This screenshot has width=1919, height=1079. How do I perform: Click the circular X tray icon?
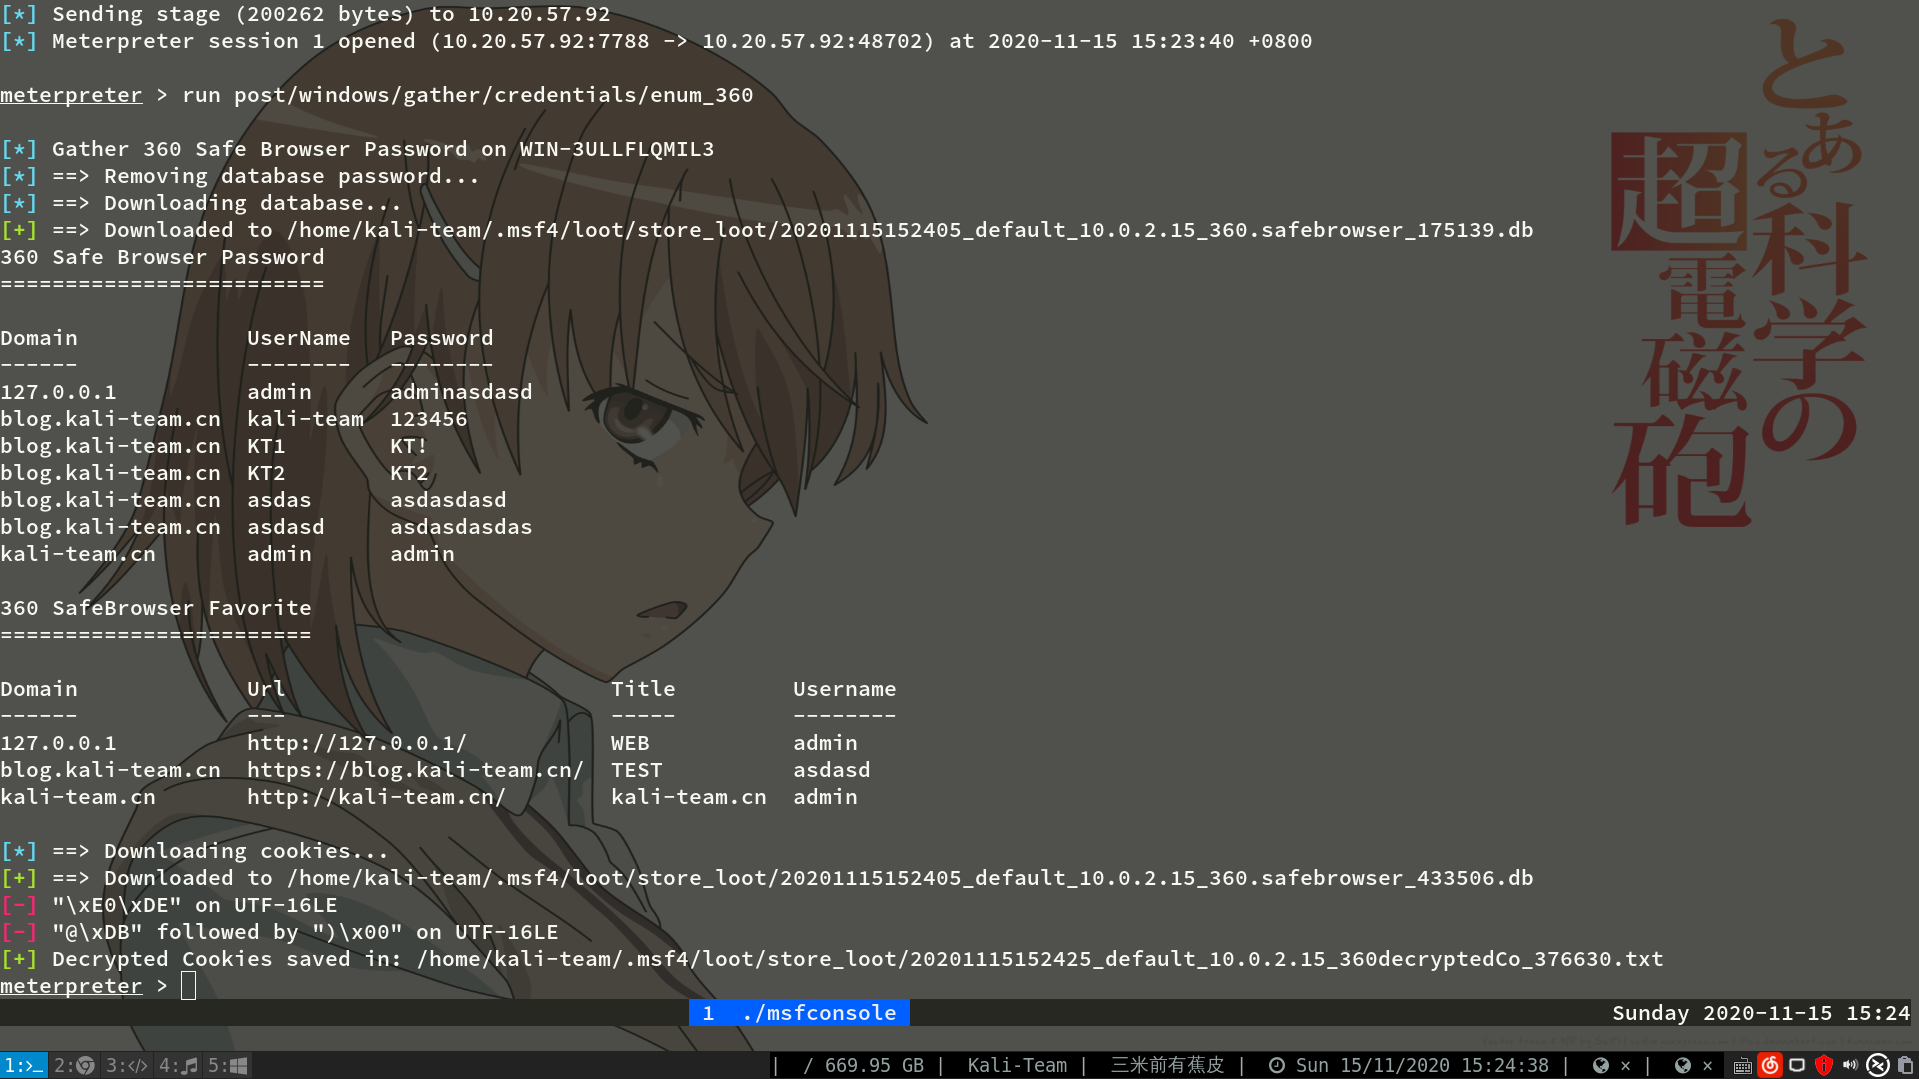click(1878, 1066)
